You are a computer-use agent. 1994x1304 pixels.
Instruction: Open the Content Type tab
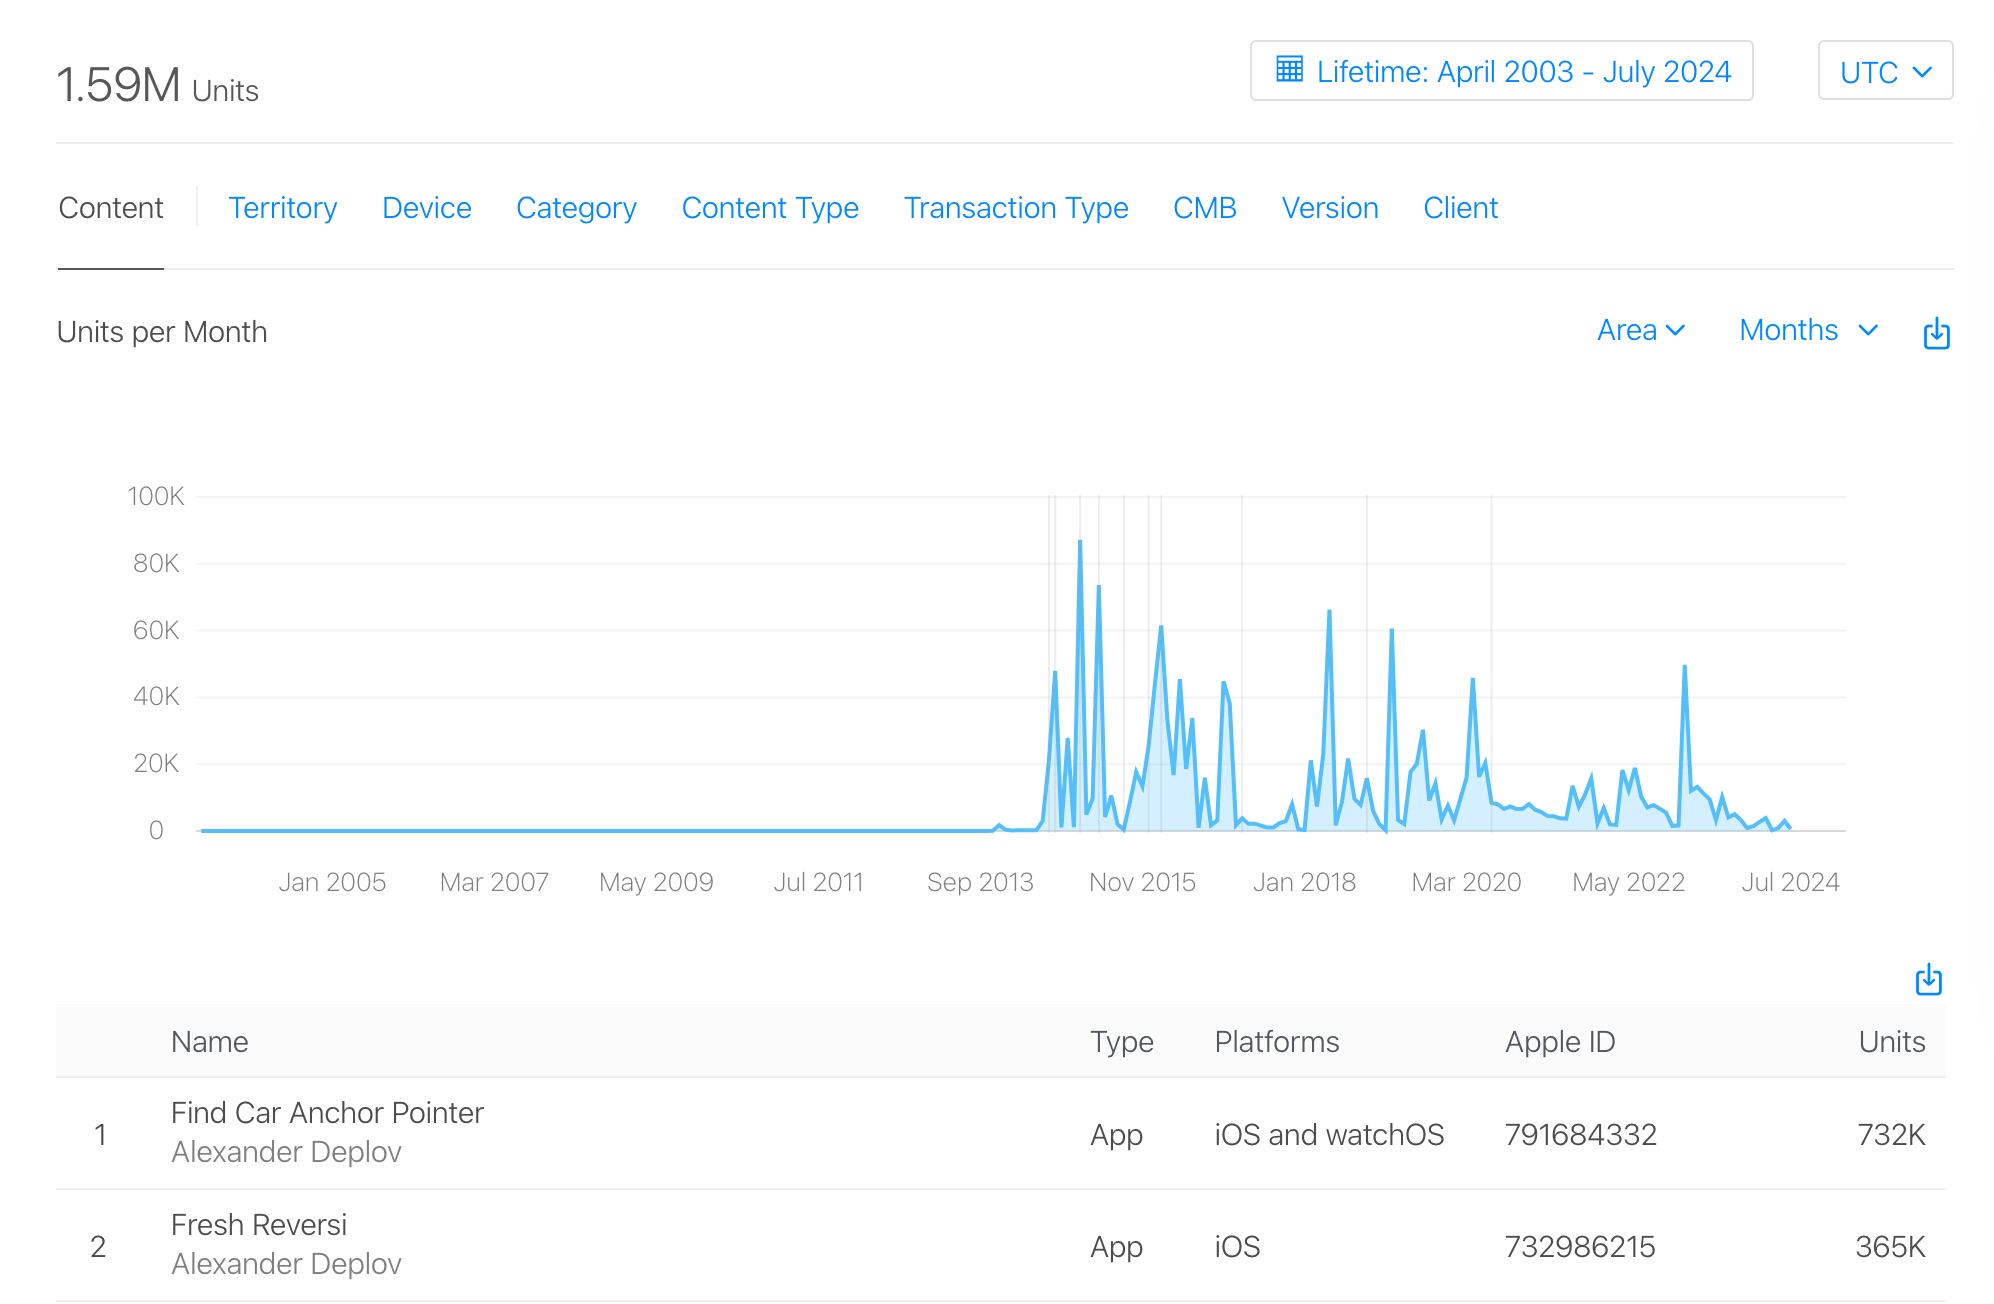[769, 208]
